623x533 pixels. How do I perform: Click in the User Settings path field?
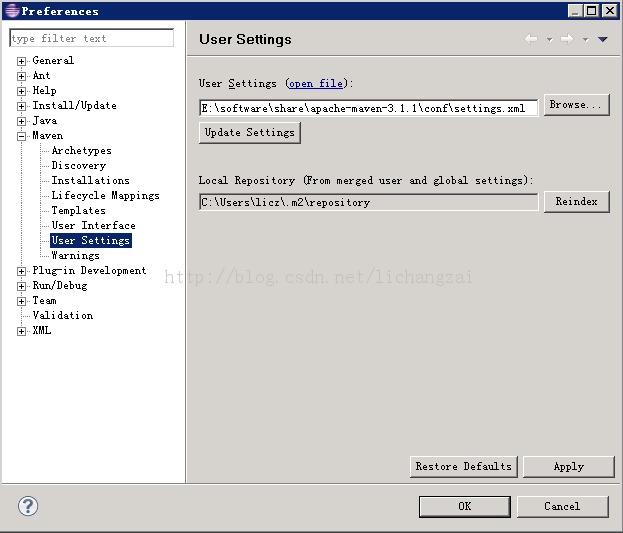[368, 107]
